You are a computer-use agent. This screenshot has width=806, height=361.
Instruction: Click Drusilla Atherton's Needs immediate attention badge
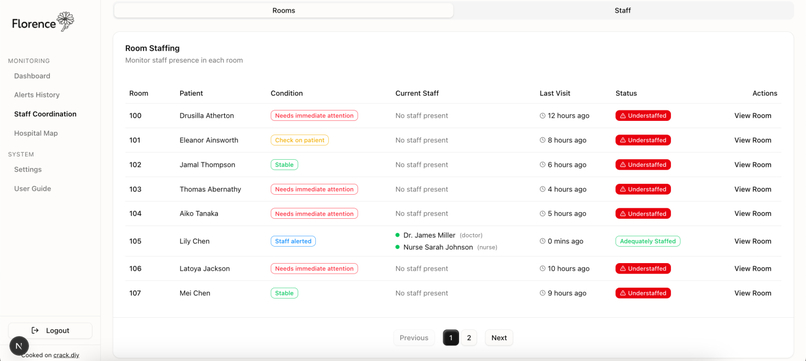[x=314, y=116]
